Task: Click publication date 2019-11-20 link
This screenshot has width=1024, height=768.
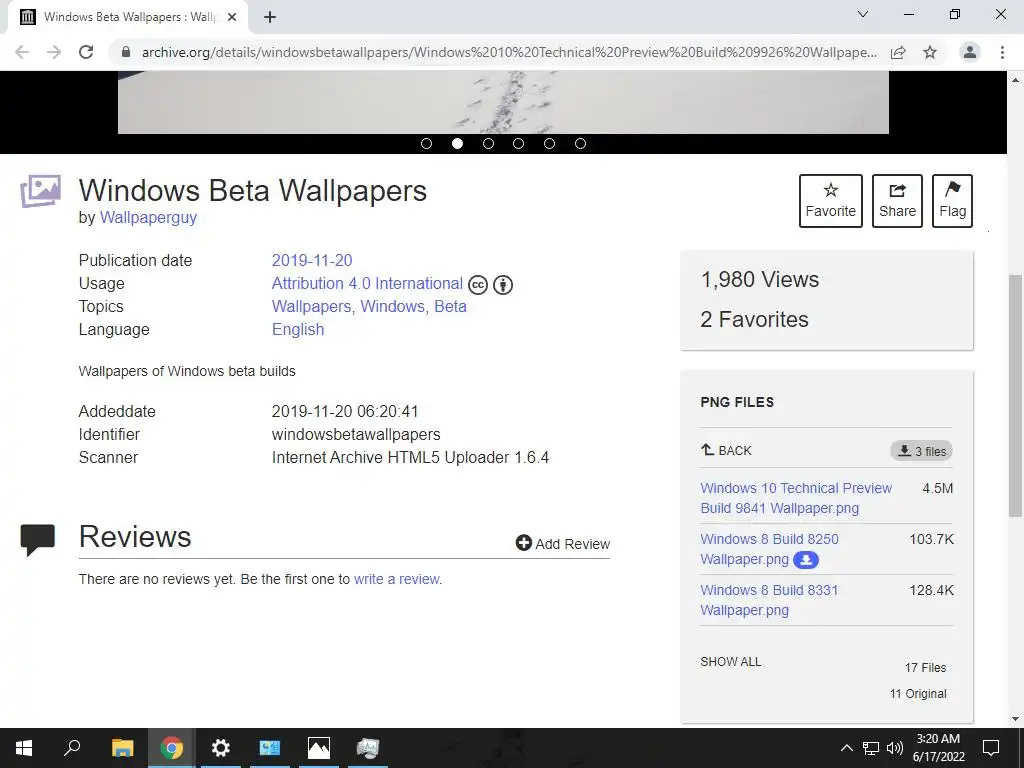Action: coord(312,261)
